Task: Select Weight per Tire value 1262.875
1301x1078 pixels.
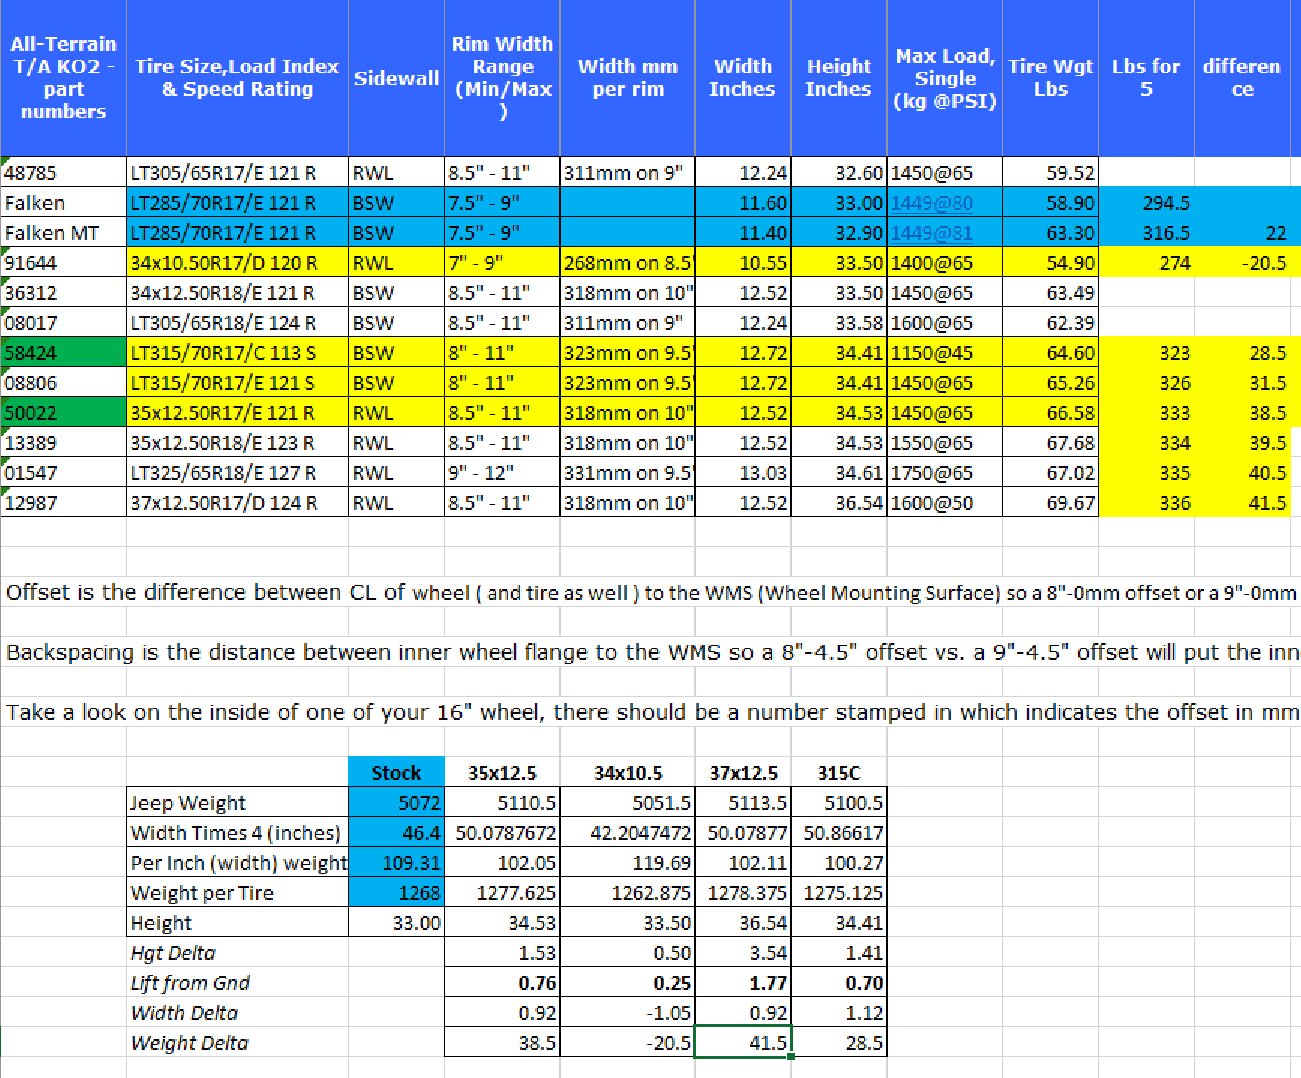Action: point(628,893)
